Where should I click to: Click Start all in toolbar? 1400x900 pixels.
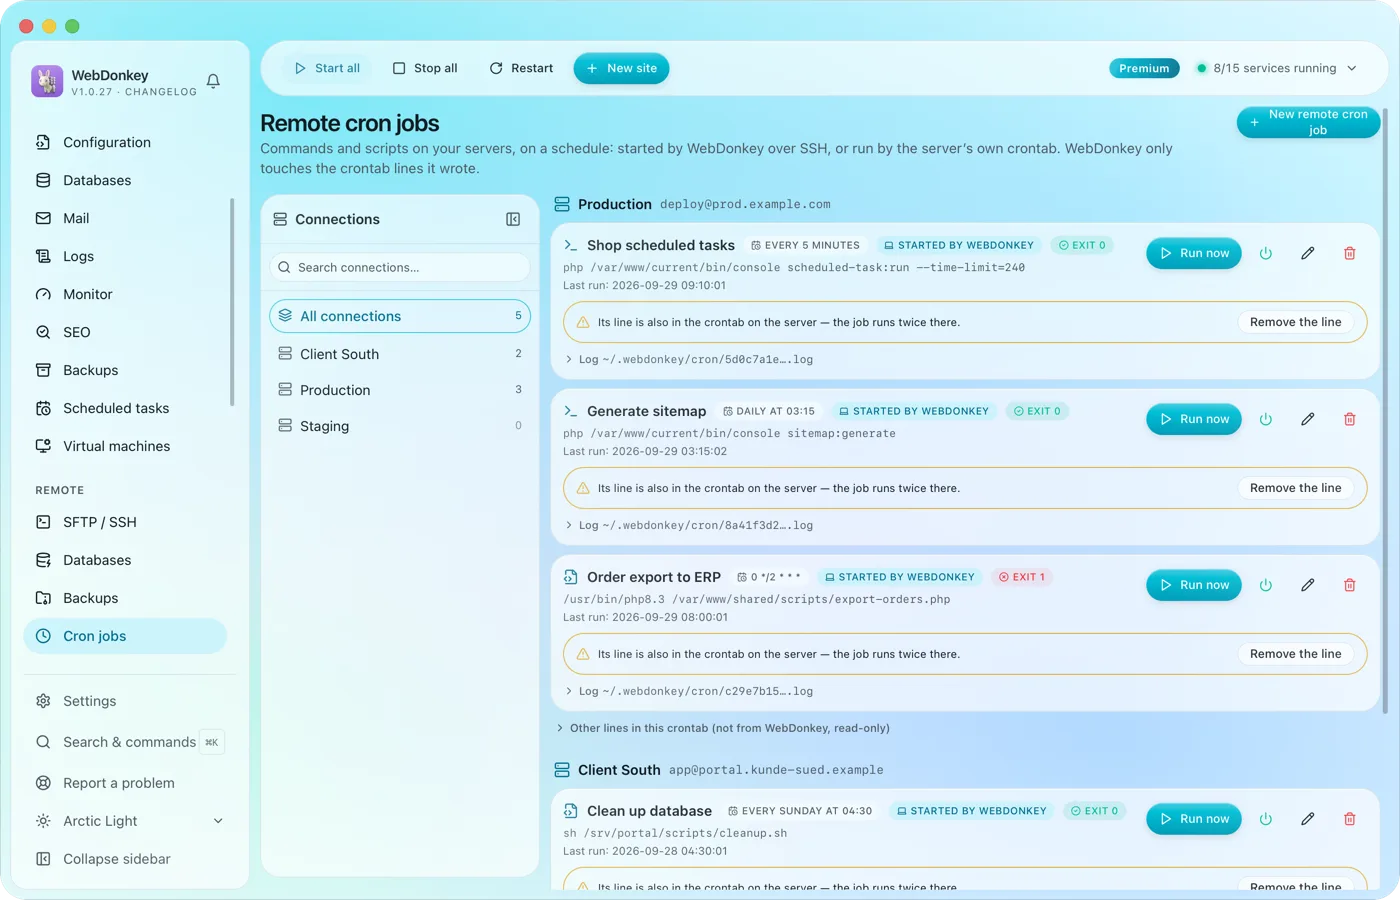click(x=327, y=68)
